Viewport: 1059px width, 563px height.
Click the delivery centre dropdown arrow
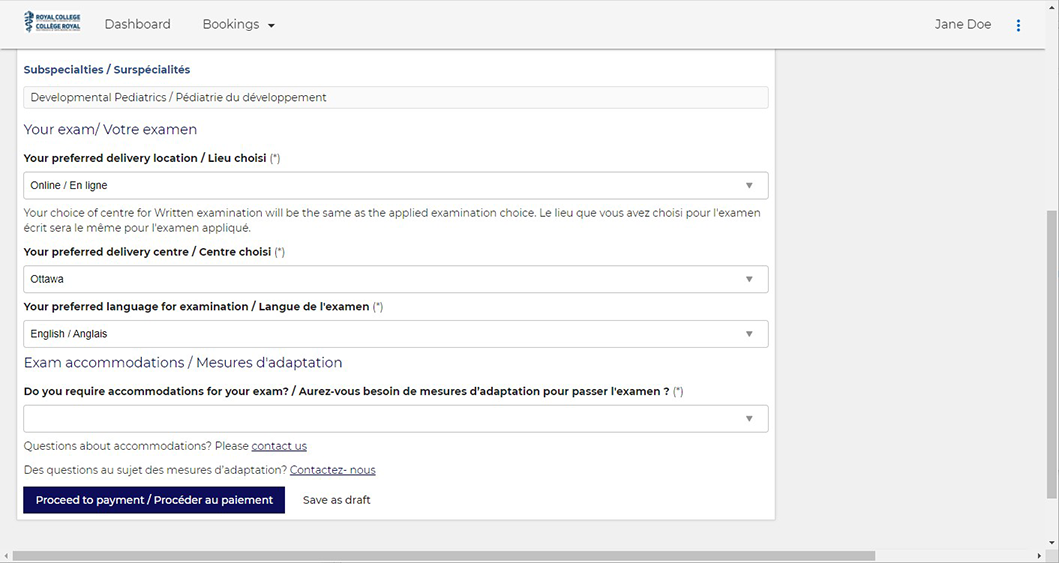(749, 279)
